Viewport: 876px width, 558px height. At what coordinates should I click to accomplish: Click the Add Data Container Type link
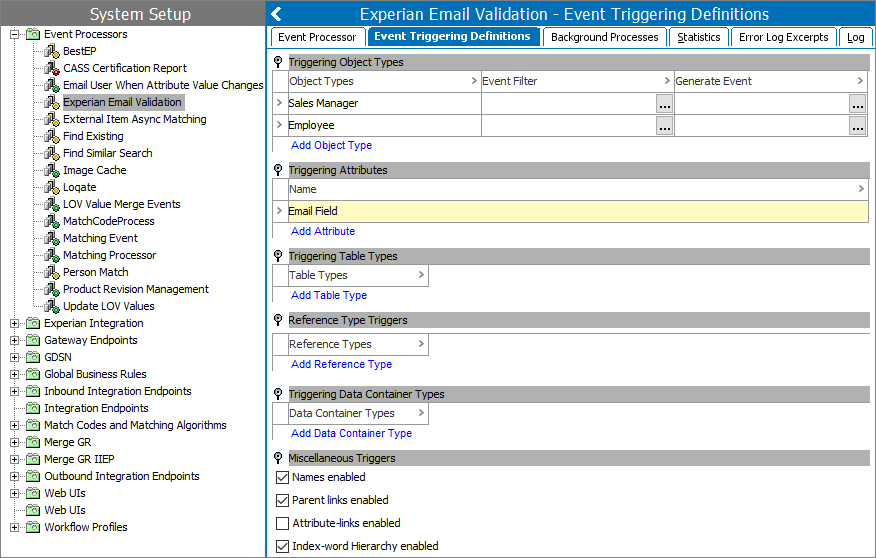351,433
